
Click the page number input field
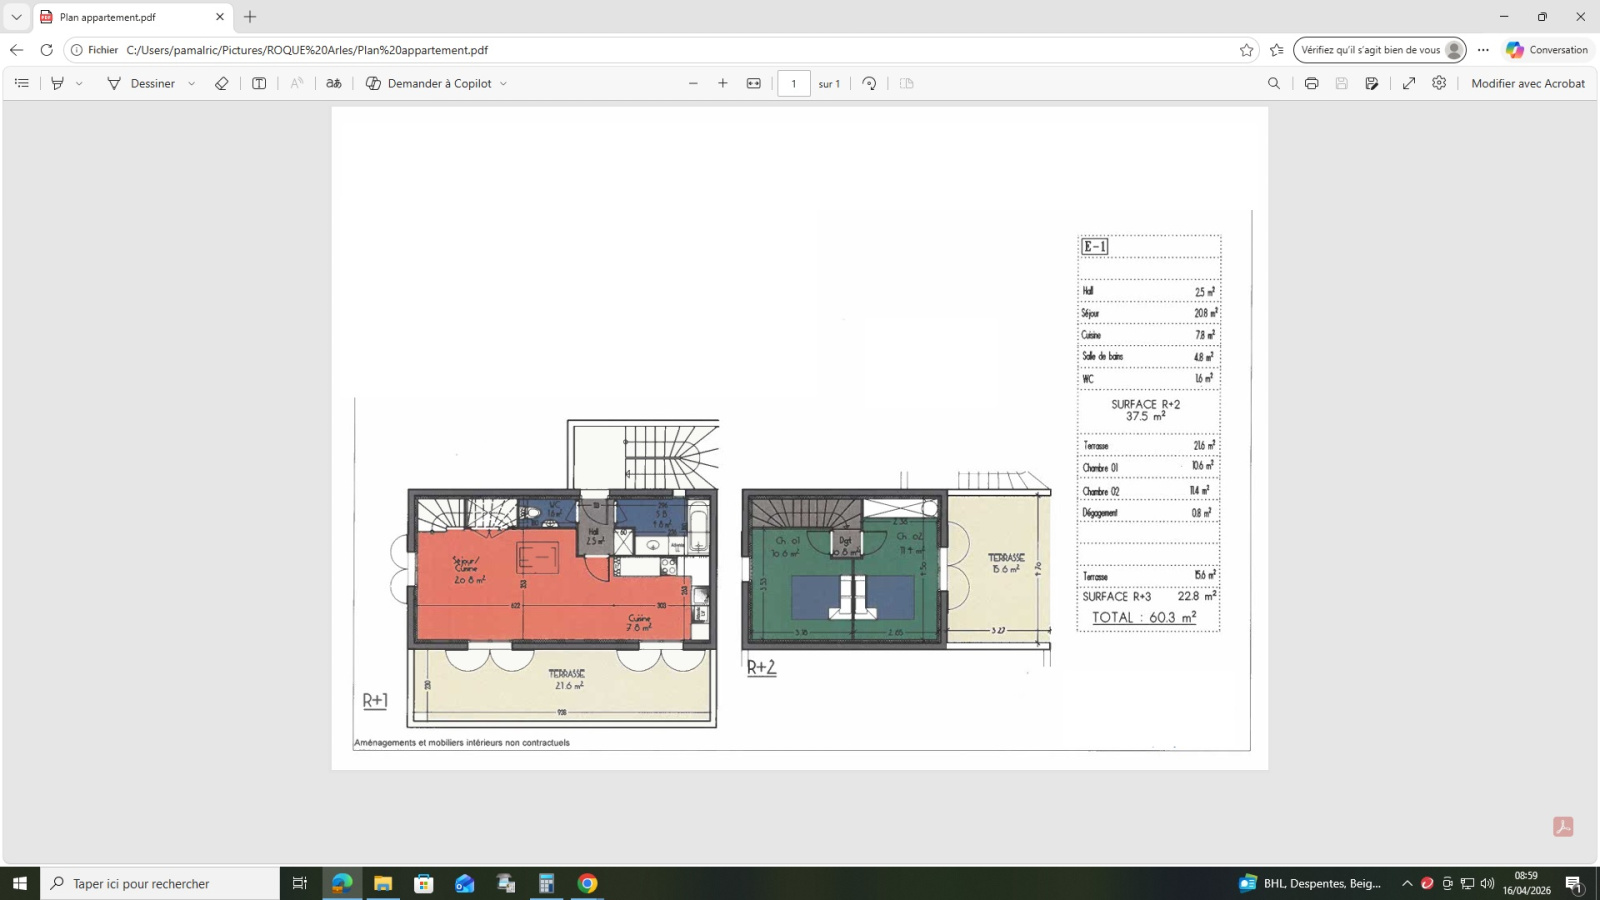point(794,83)
